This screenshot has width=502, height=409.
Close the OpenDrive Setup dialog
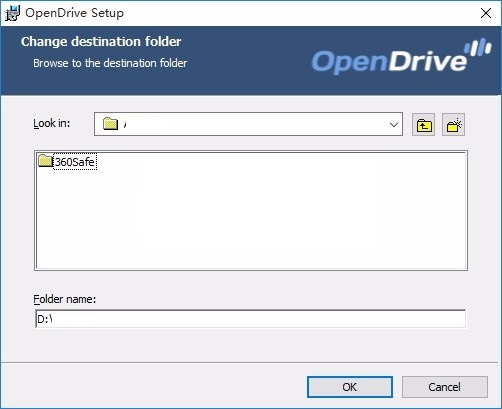click(x=486, y=13)
